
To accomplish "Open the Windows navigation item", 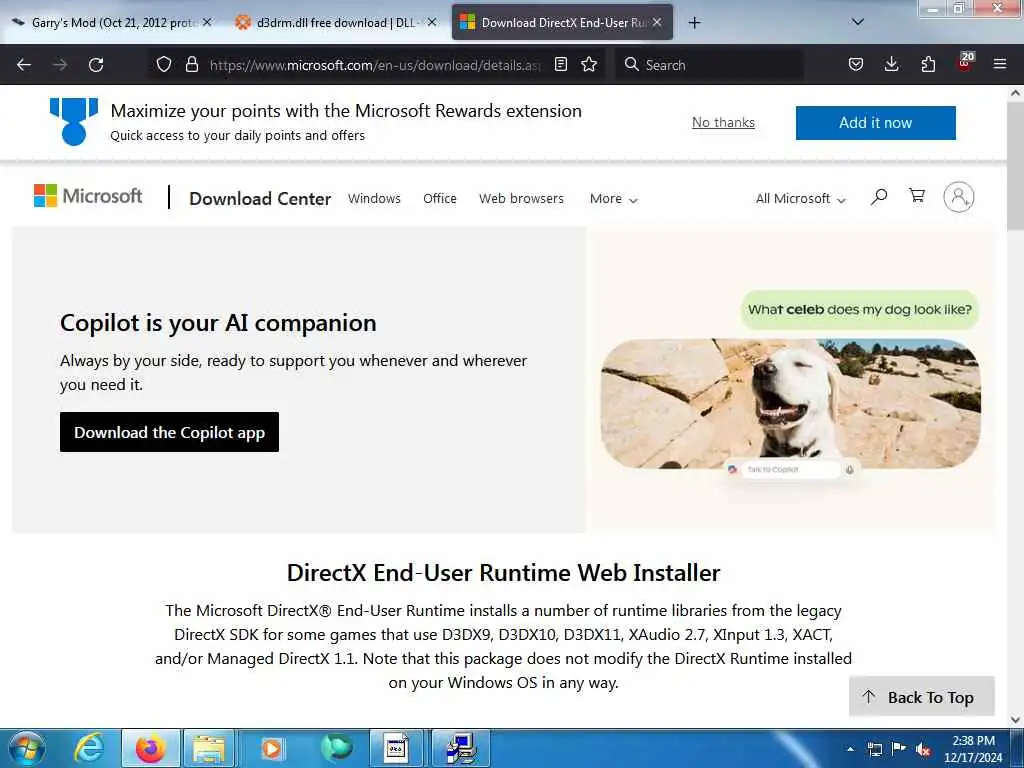I will click(x=374, y=199).
